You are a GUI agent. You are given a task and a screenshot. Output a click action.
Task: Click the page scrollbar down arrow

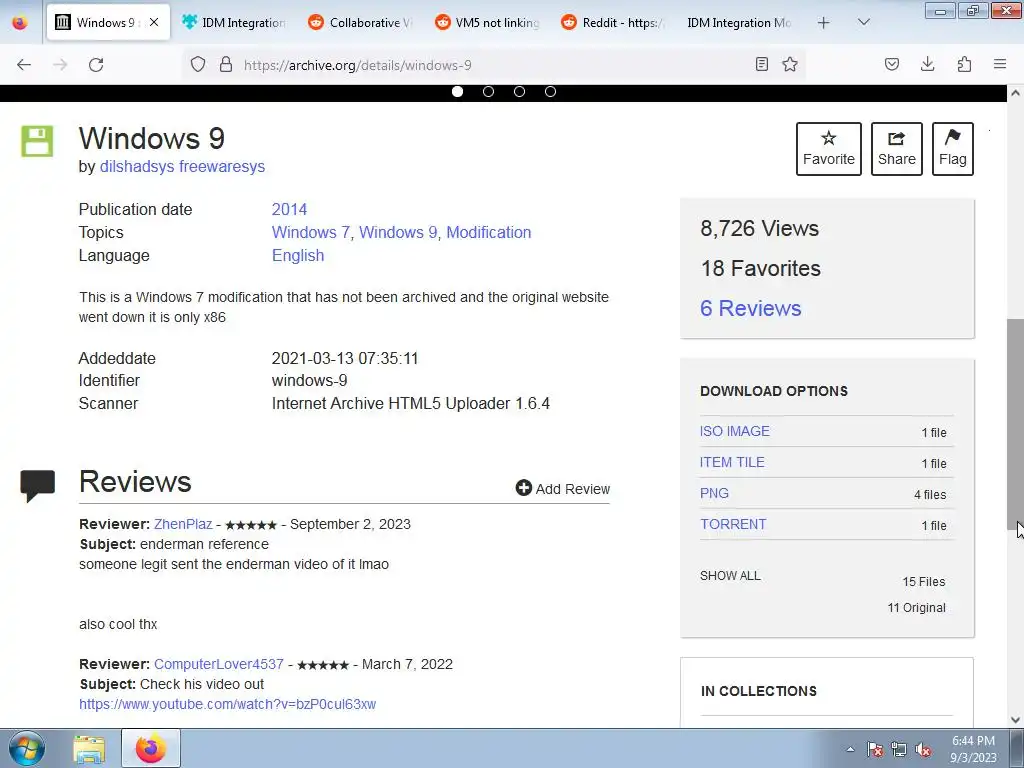tap(1016, 720)
